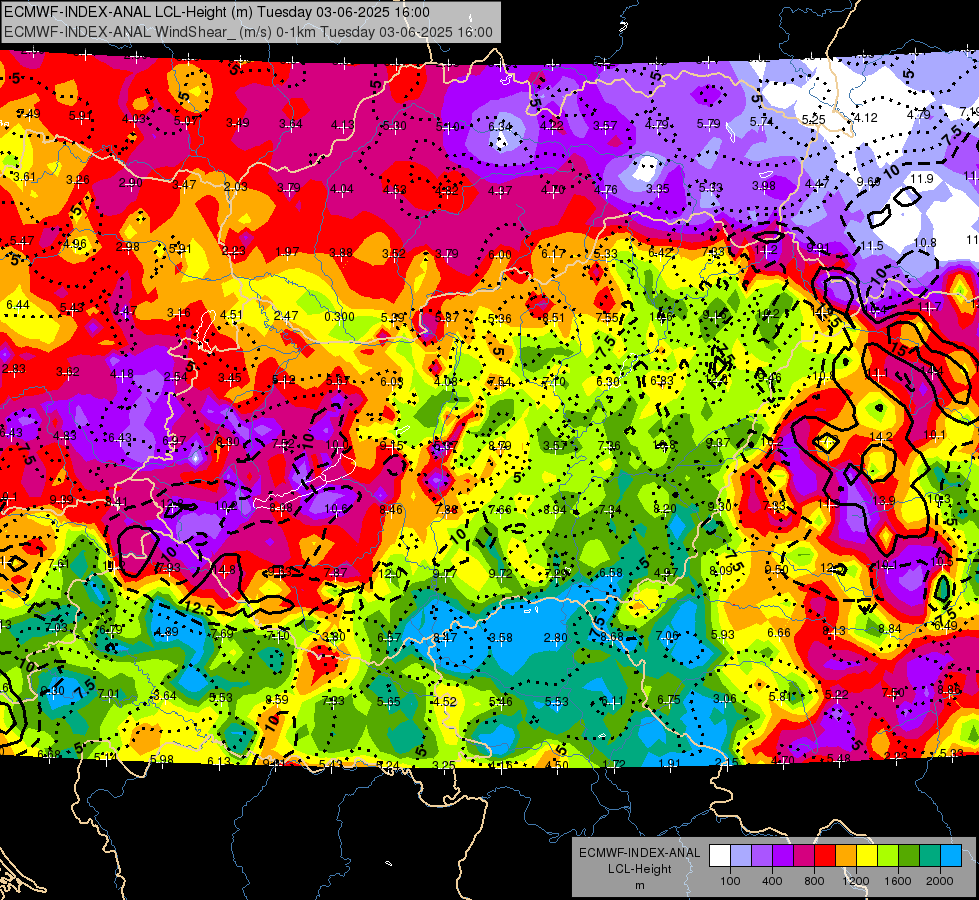Click the wind shear value 7.06
Viewport: 979px width, 900px height.
tap(667, 635)
